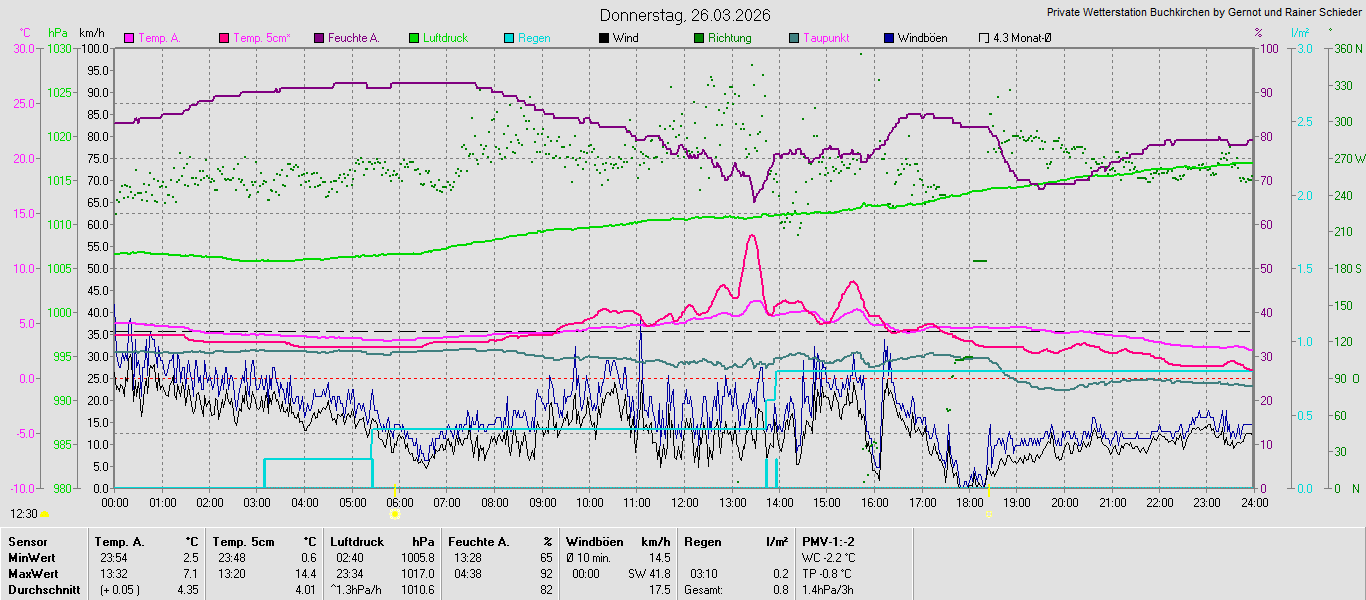The width and height of the screenshot is (1366, 600).
Task: Click the black Wind legend square
Action: coord(604,38)
